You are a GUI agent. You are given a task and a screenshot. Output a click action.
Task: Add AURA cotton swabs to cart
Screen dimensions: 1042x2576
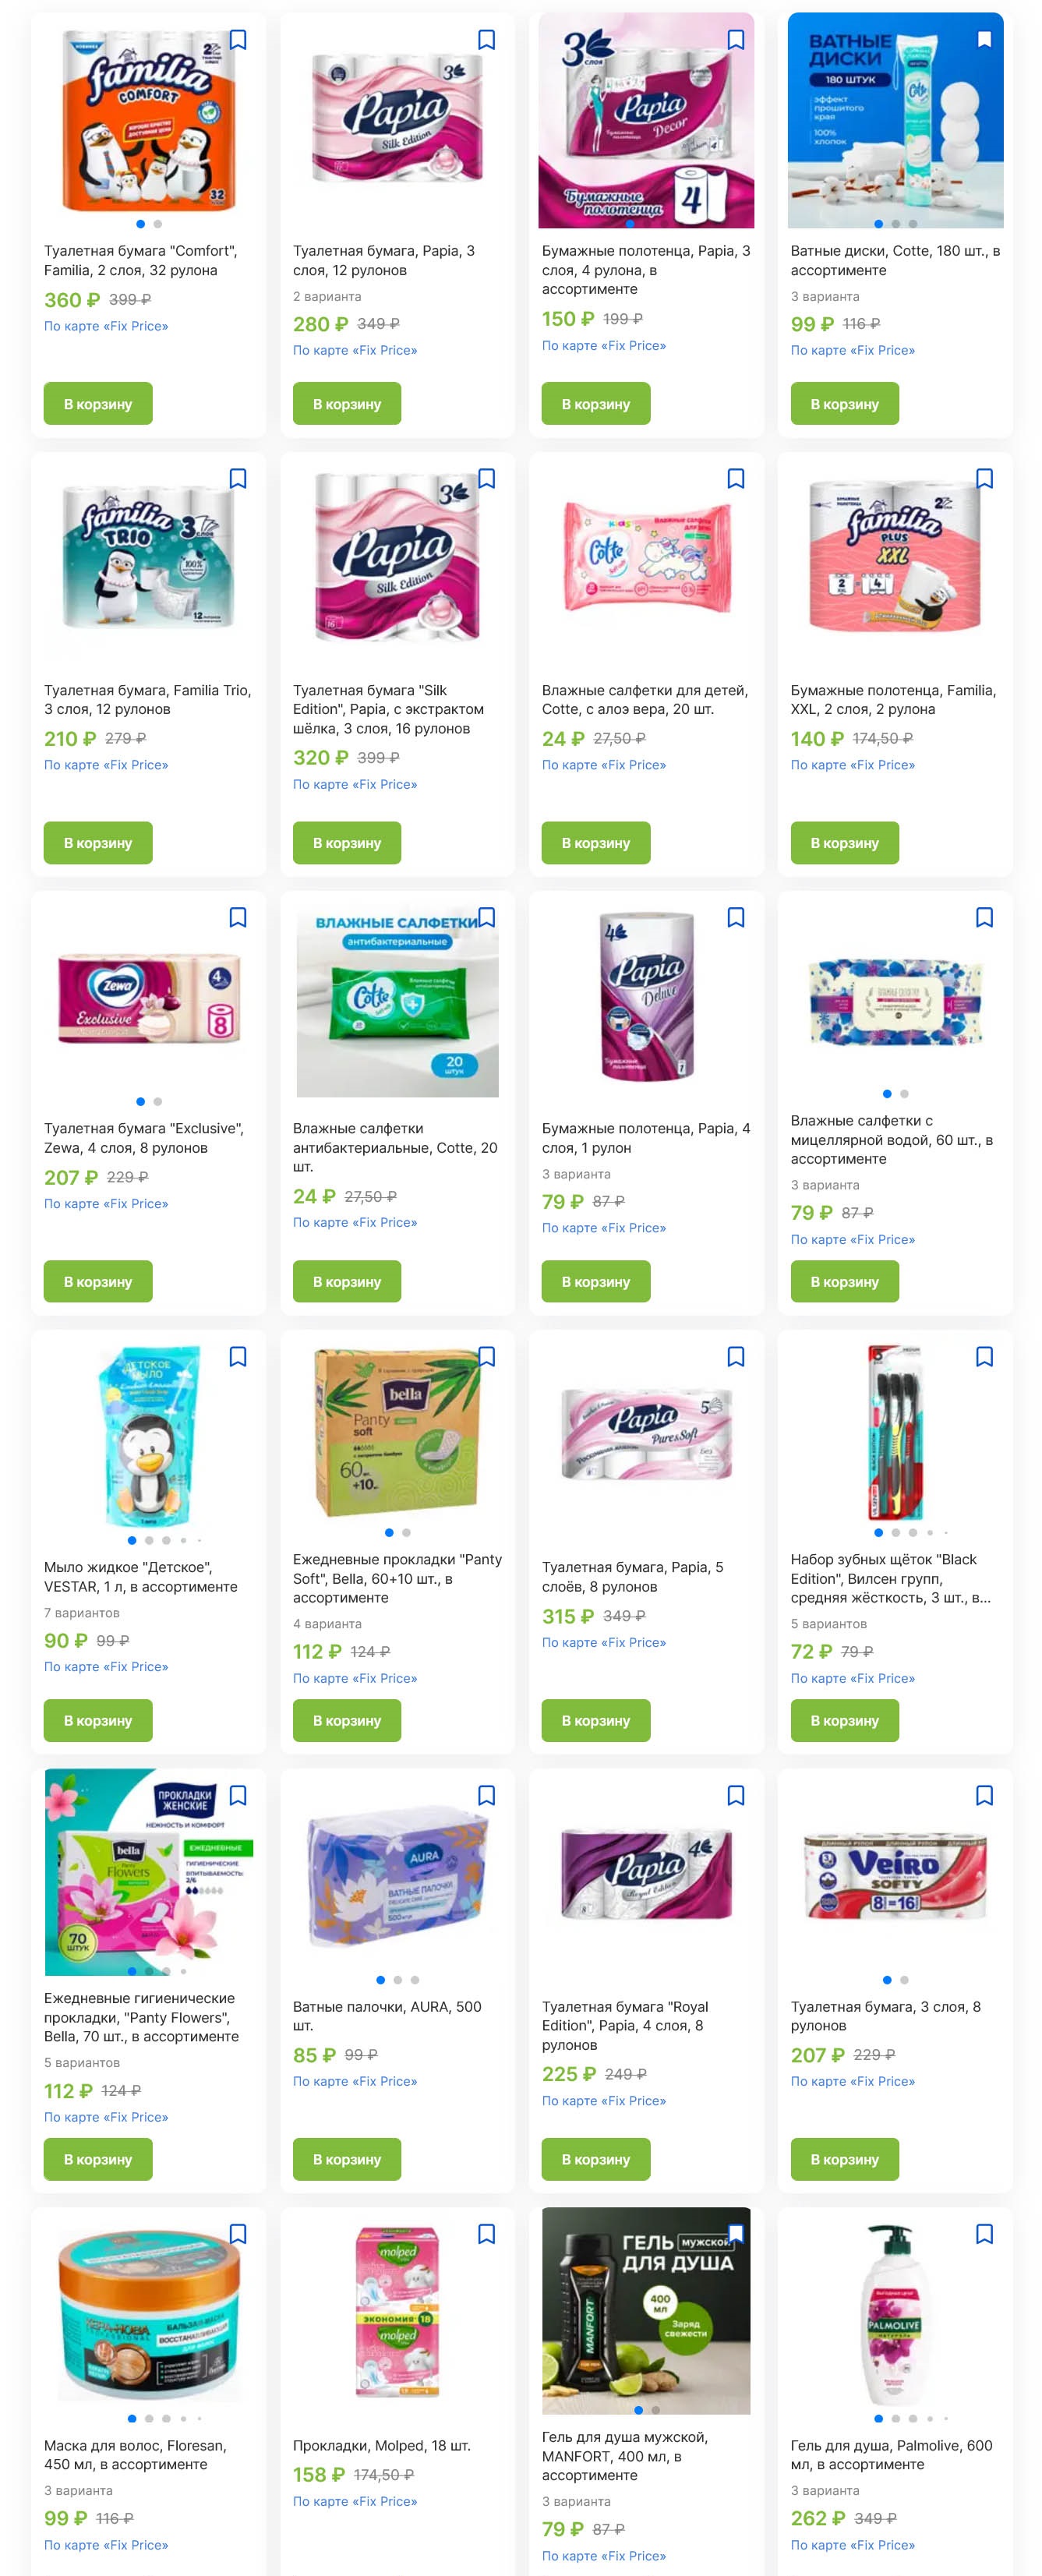click(x=347, y=2160)
